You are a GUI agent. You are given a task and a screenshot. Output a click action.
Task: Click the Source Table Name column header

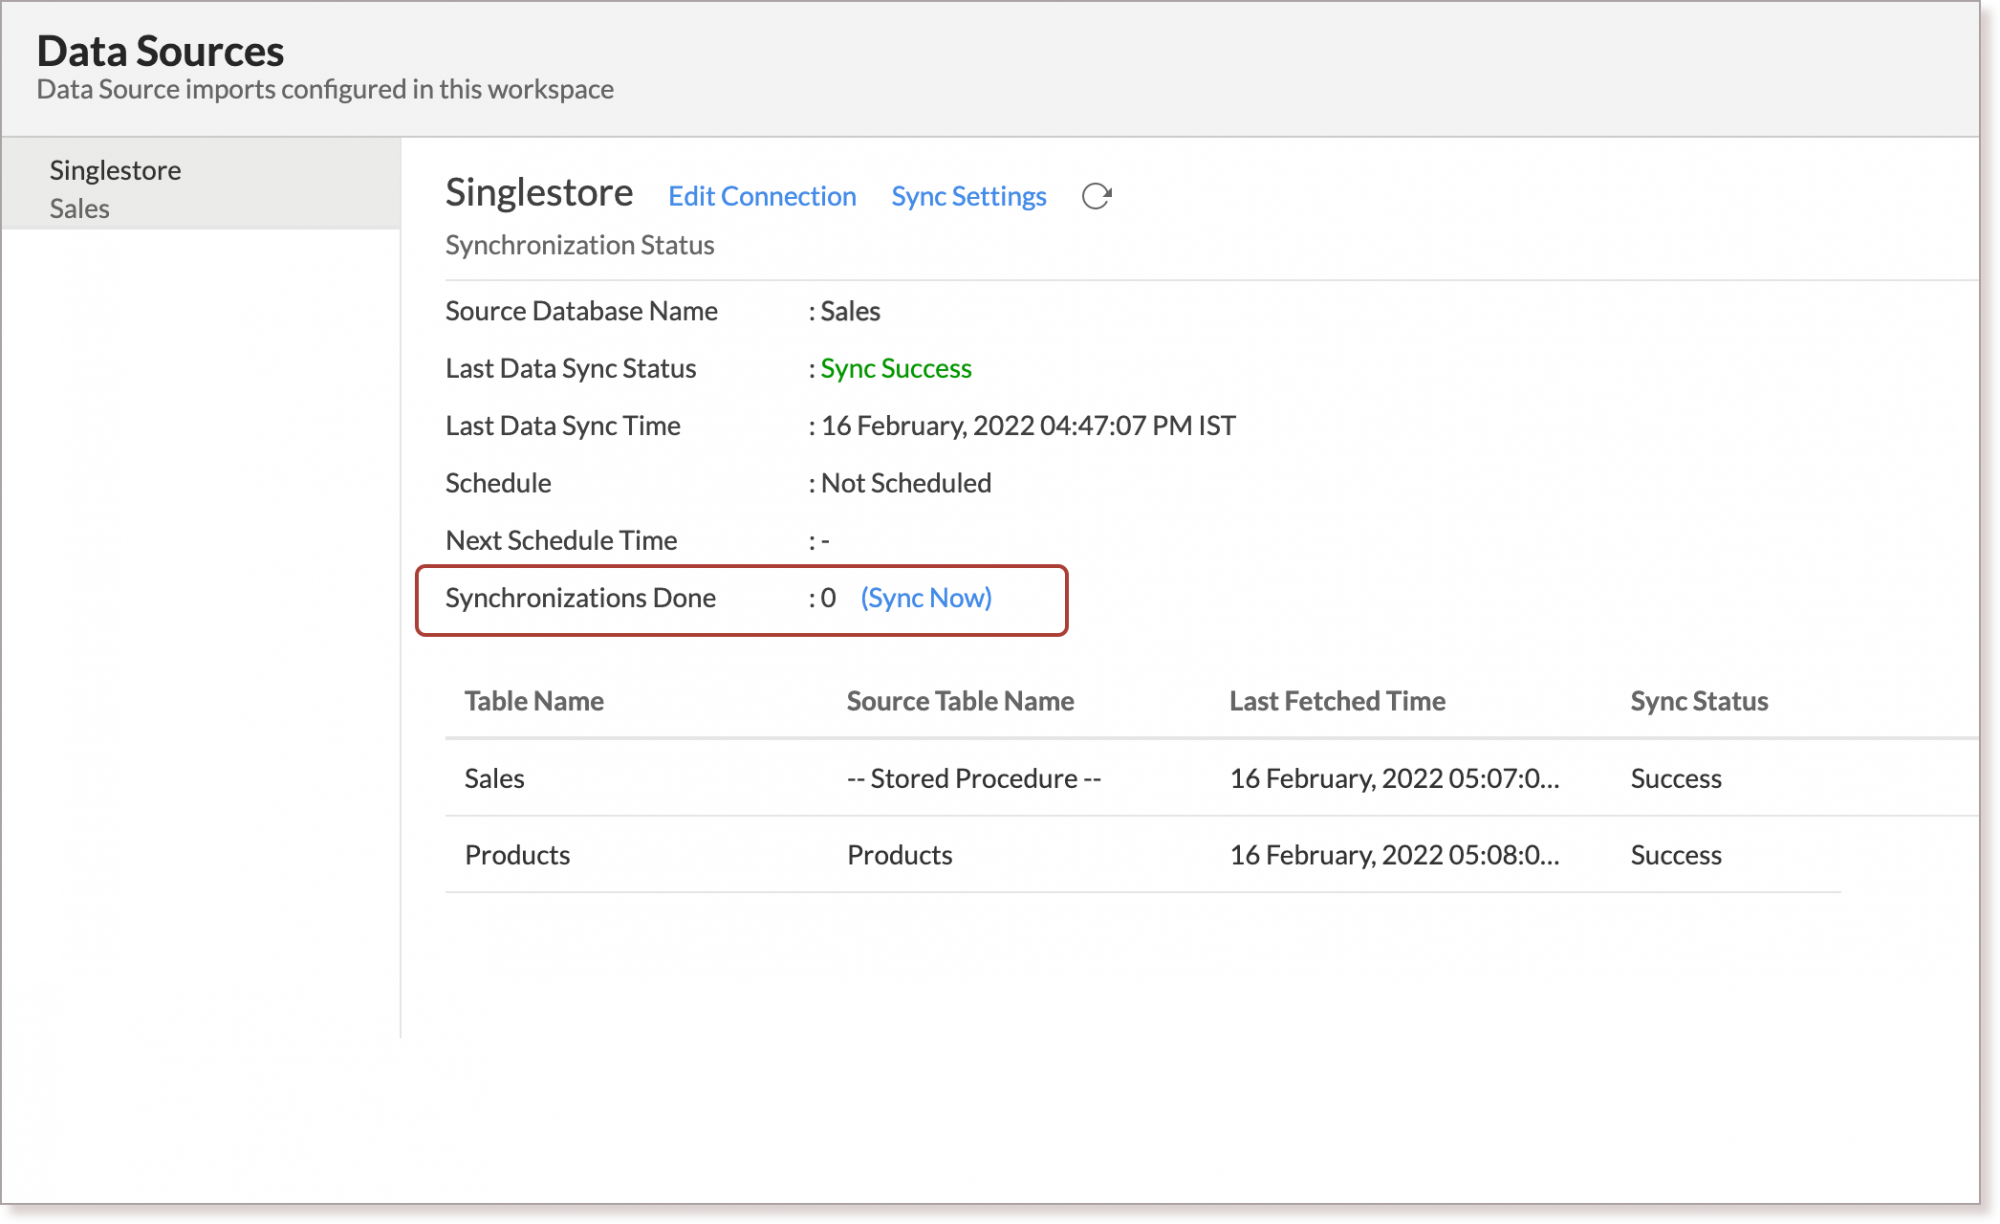click(x=960, y=701)
